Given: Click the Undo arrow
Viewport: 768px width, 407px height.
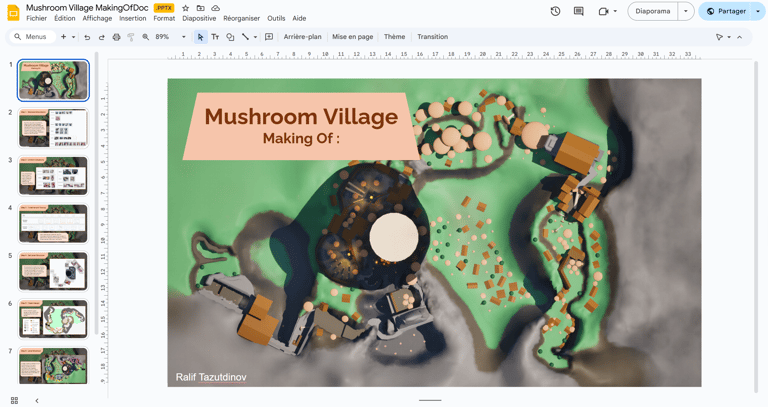Looking at the screenshot, I should [87, 37].
